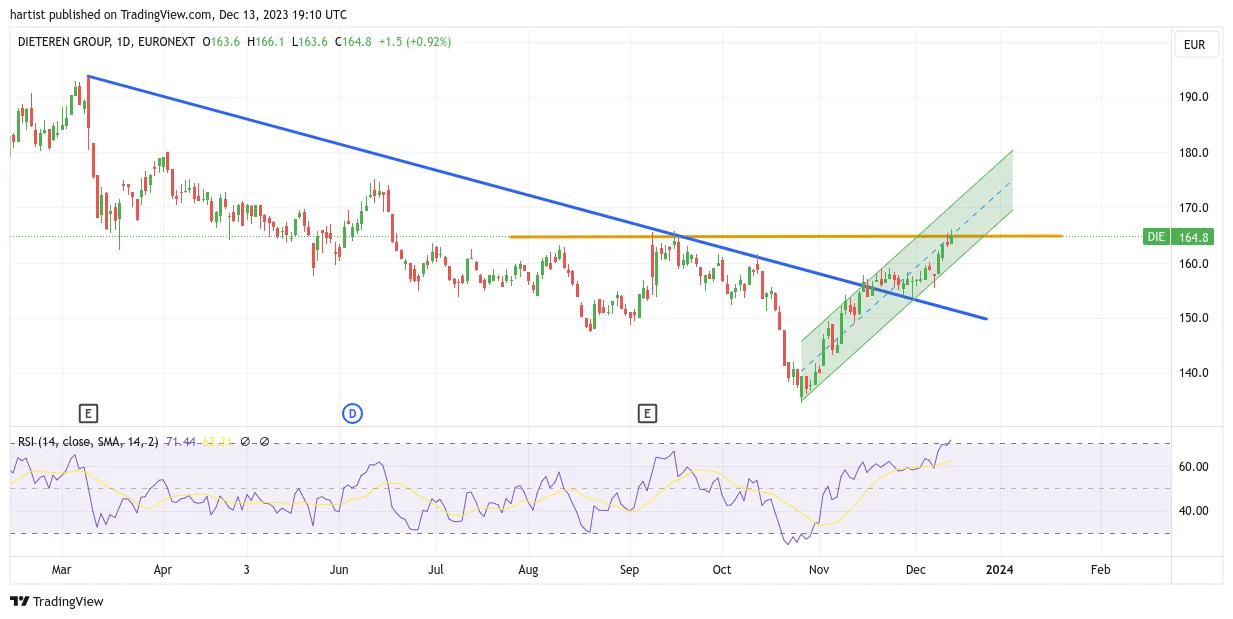1233x619 pixels.
Task: Click the 164.8 last price label
Action: pos(1192,237)
